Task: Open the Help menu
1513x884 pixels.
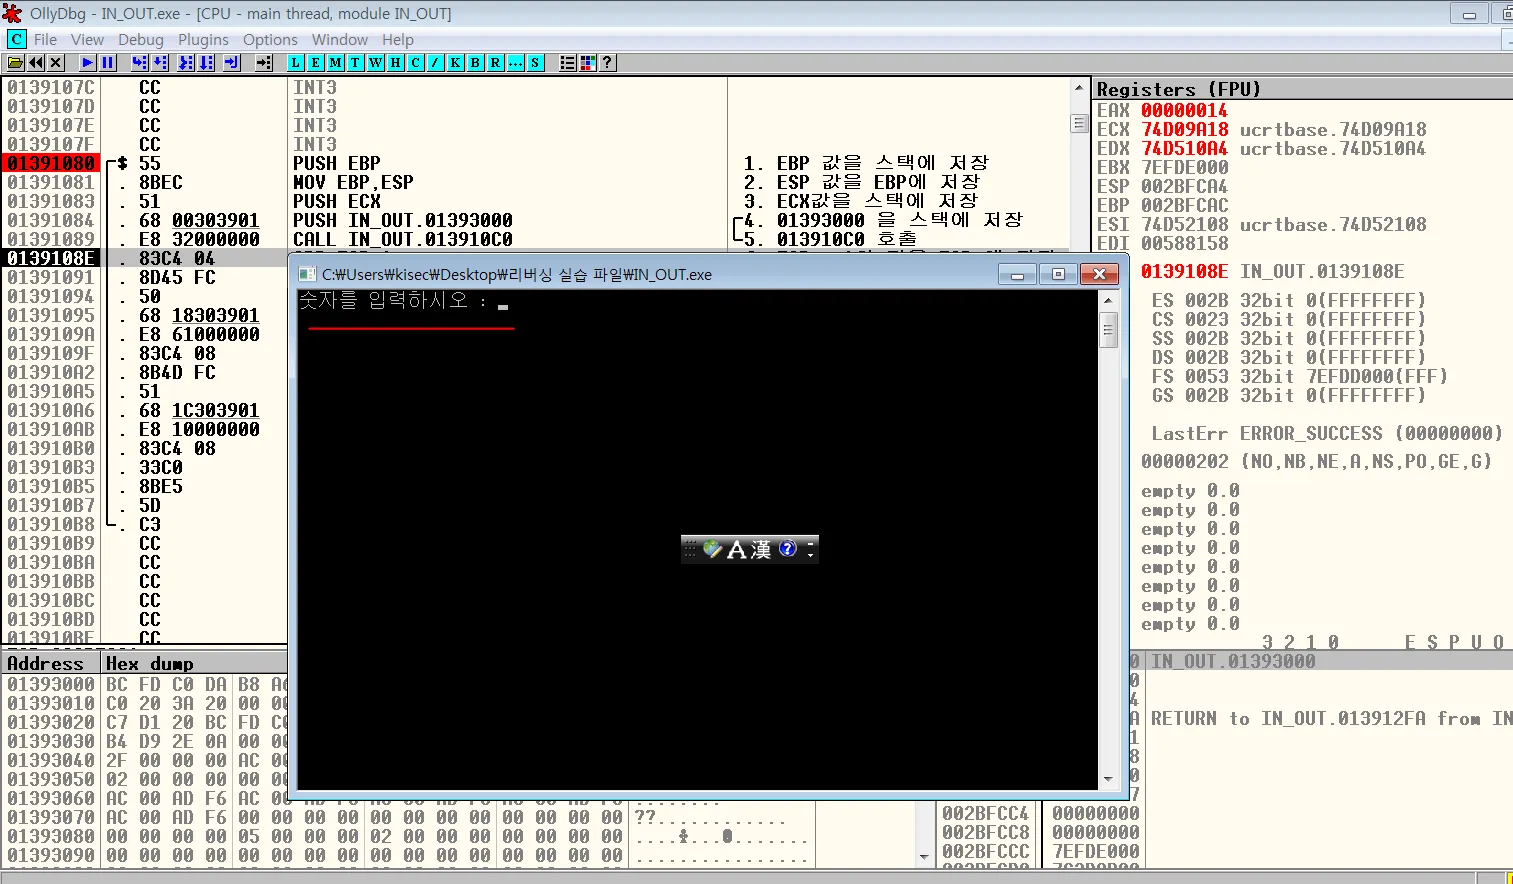Action: (x=397, y=40)
